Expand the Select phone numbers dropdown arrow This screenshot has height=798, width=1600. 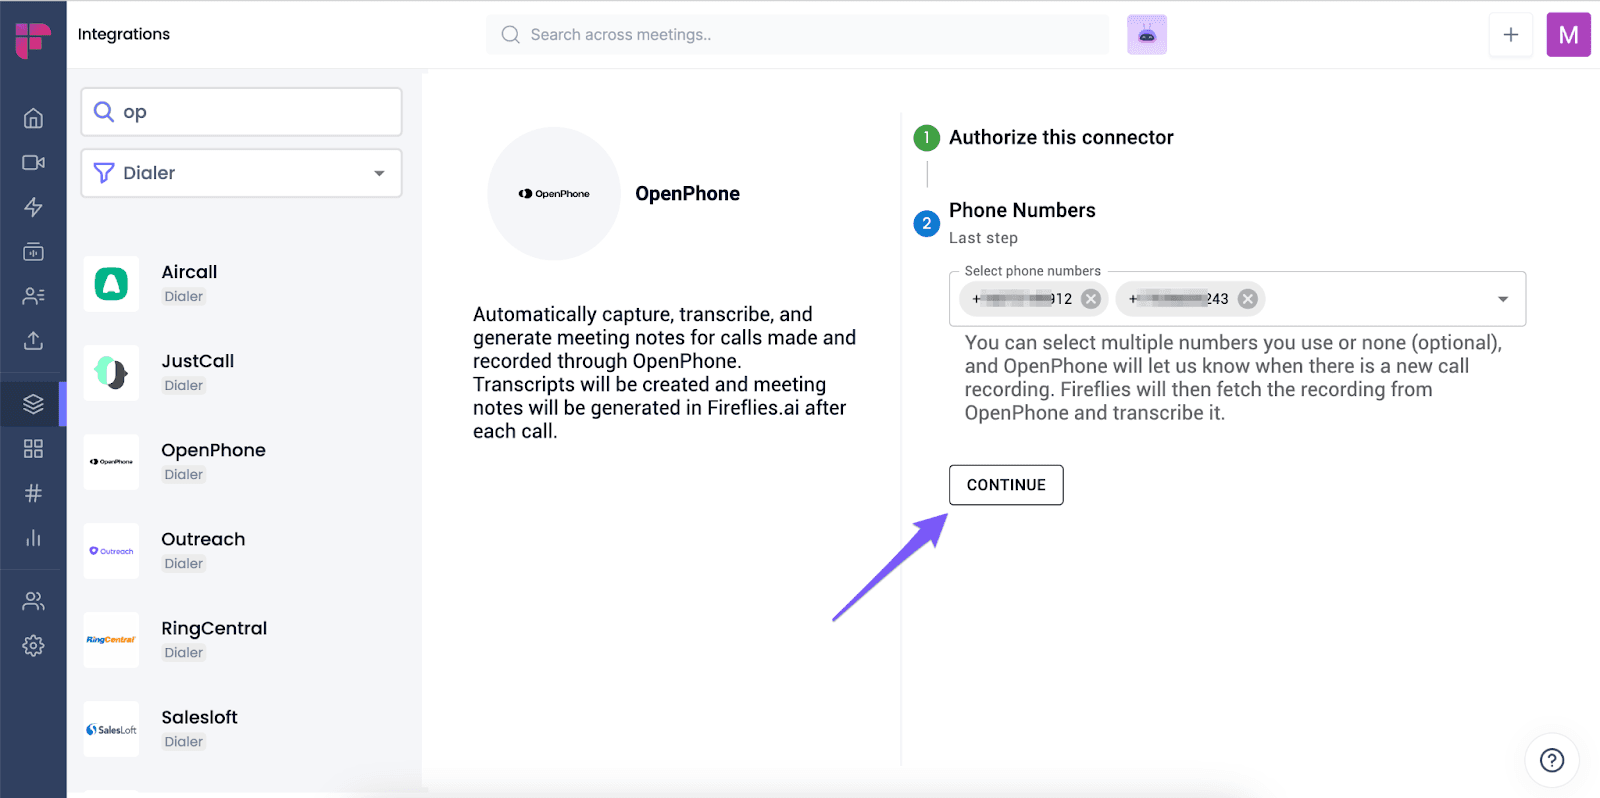1502,299
